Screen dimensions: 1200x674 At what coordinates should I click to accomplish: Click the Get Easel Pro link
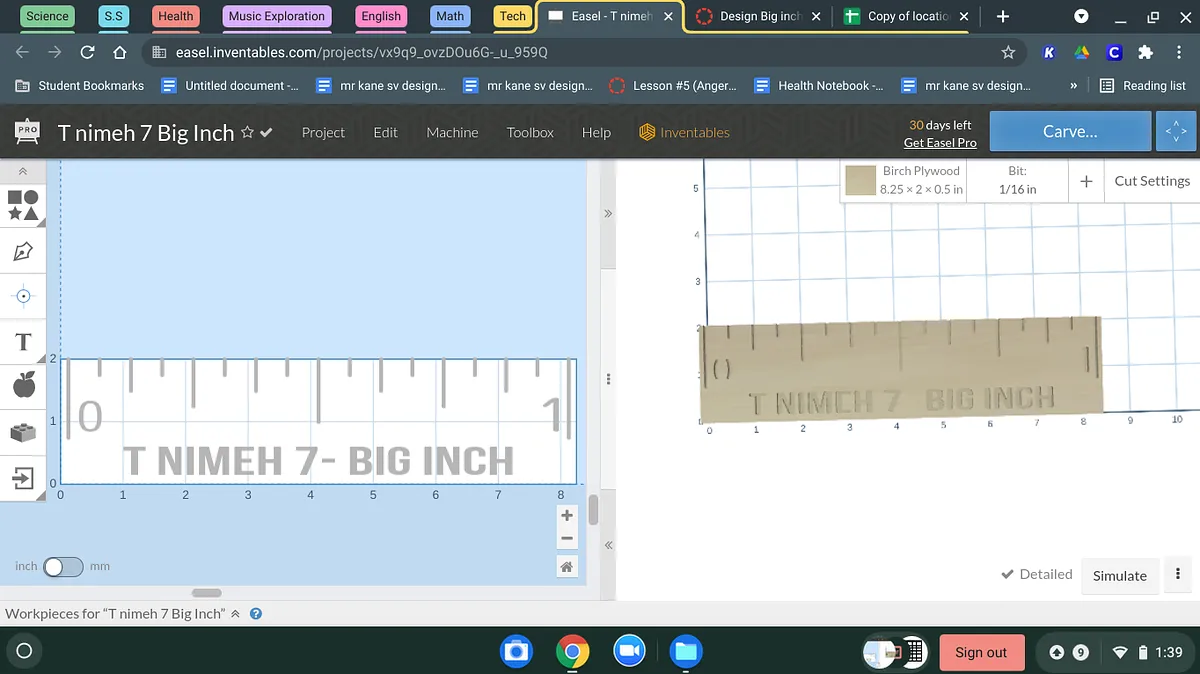click(940, 143)
